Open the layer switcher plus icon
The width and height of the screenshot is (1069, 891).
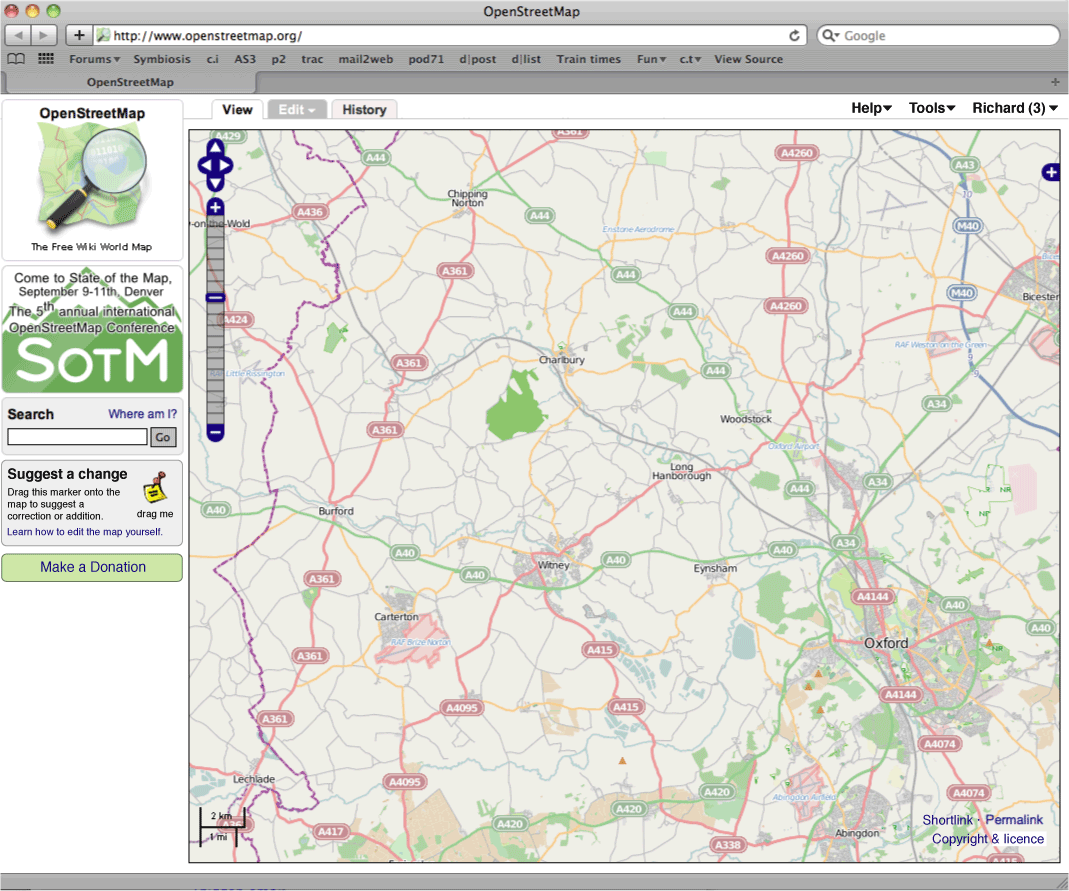tap(1051, 172)
